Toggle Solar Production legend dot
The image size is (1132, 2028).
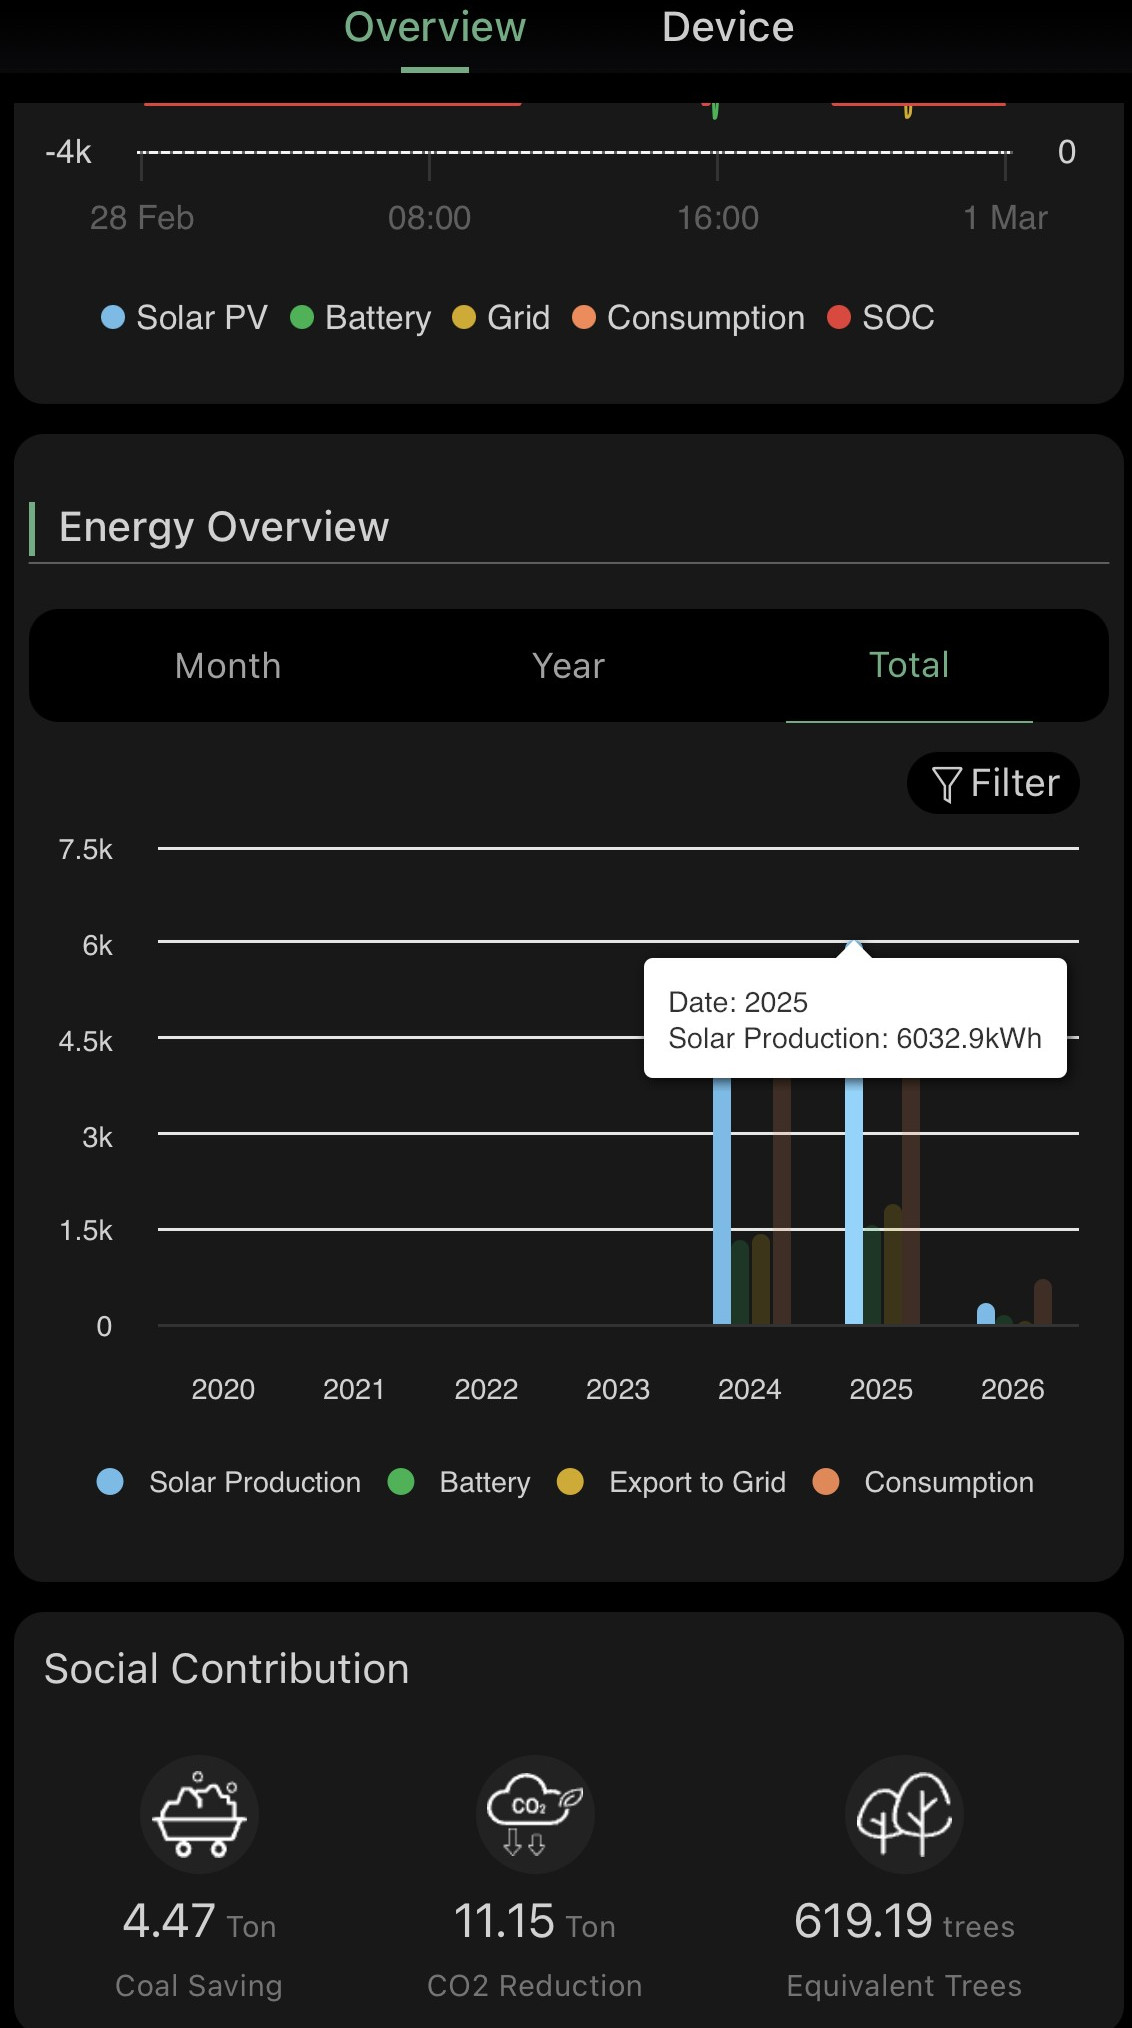click(x=110, y=1482)
